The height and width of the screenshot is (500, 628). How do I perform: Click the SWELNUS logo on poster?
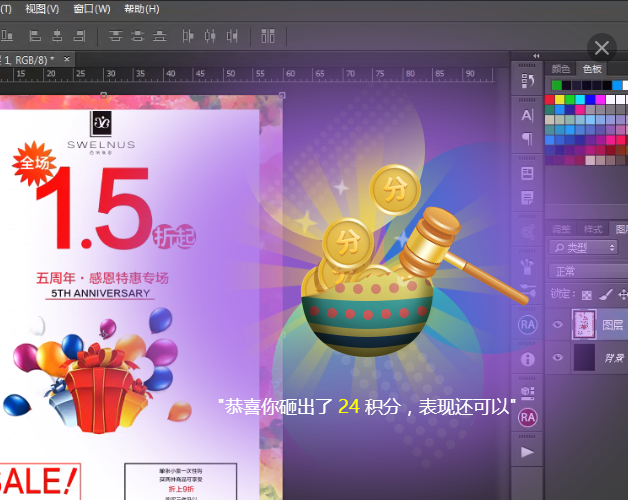[x=101, y=133]
